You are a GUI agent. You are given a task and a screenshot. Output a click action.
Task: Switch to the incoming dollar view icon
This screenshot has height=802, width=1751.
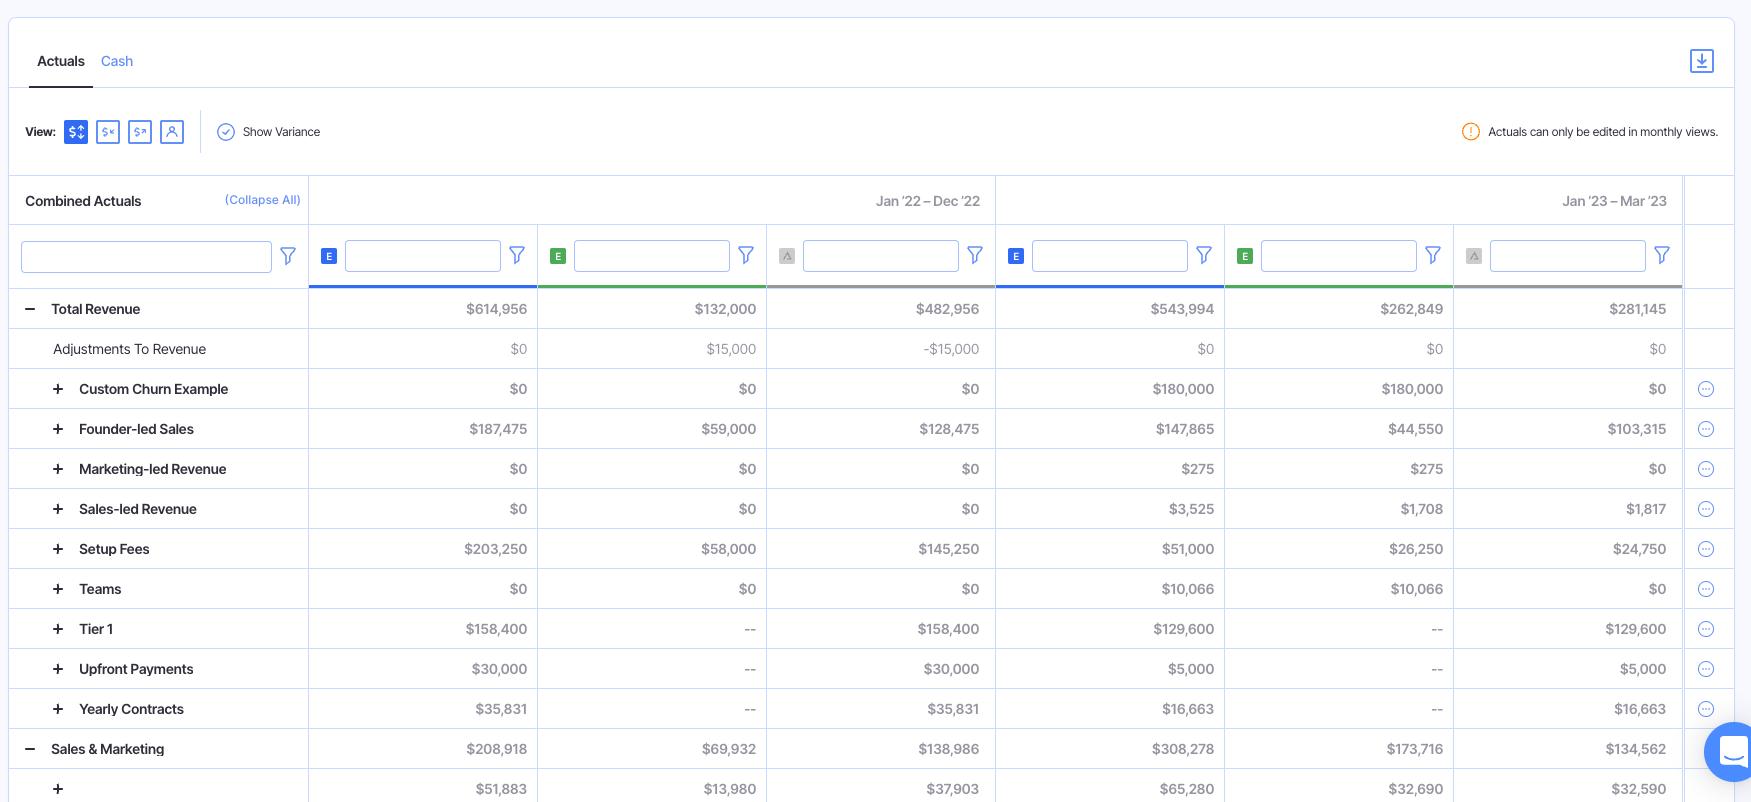pos(108,132)
